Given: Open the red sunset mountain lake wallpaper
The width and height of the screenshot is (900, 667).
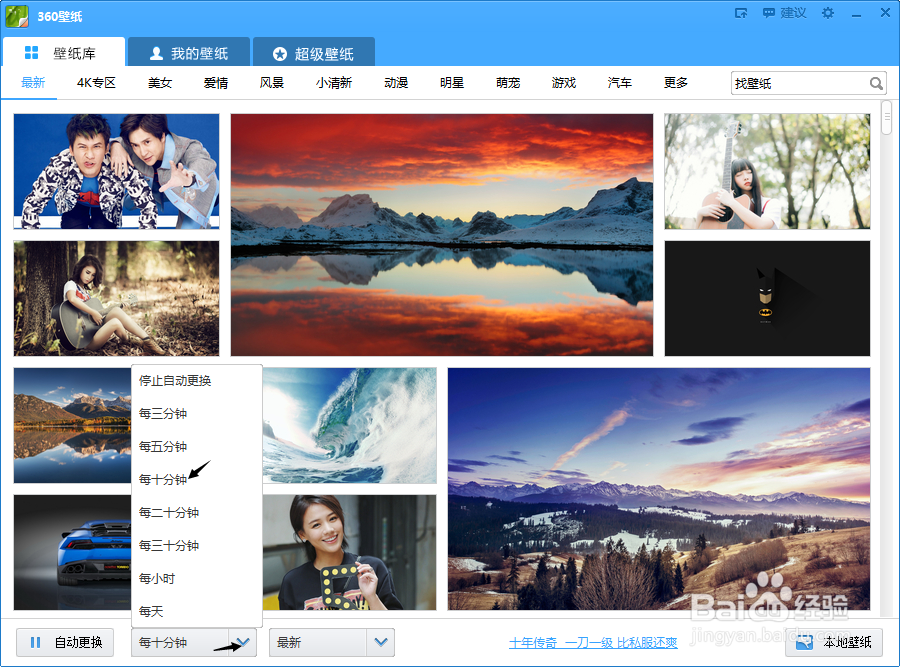Looking at the screenshot, I should point(442,235).
